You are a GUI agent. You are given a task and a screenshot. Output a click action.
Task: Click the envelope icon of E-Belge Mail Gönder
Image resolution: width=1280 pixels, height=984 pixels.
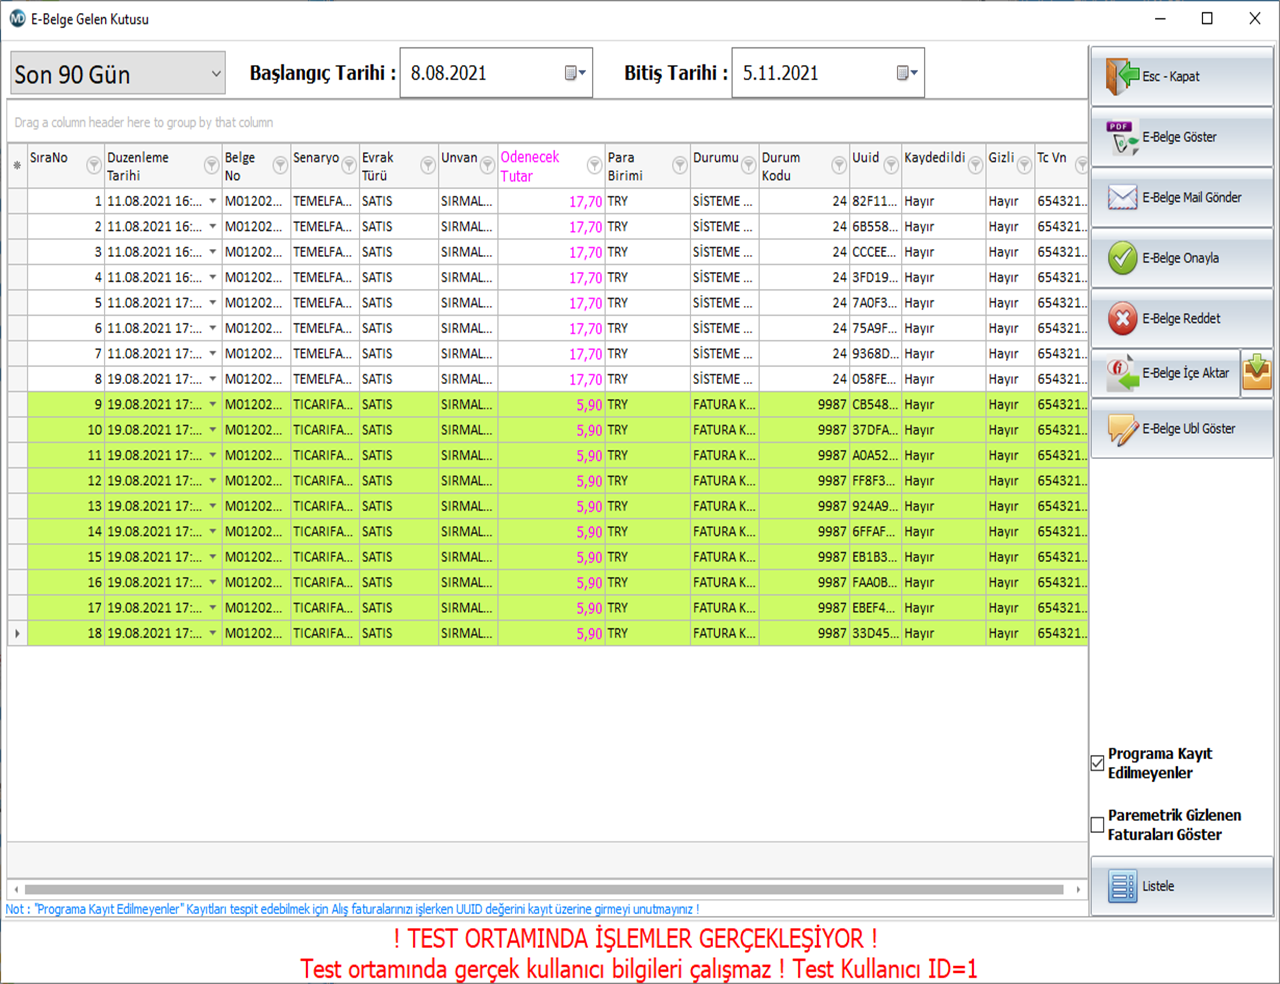point(1122,197)
